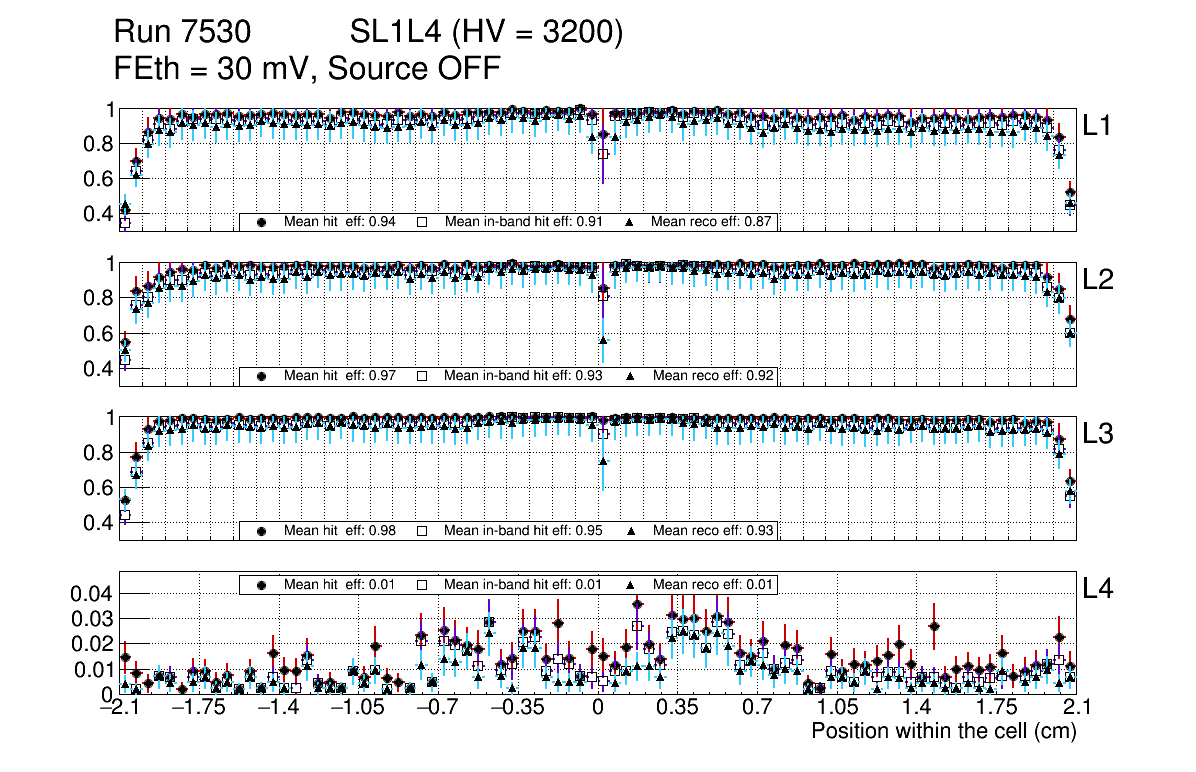Click the L3 panel label
Viewport: 1196px width, 772px height.
pyautogui.click(x=1098, y=435)
